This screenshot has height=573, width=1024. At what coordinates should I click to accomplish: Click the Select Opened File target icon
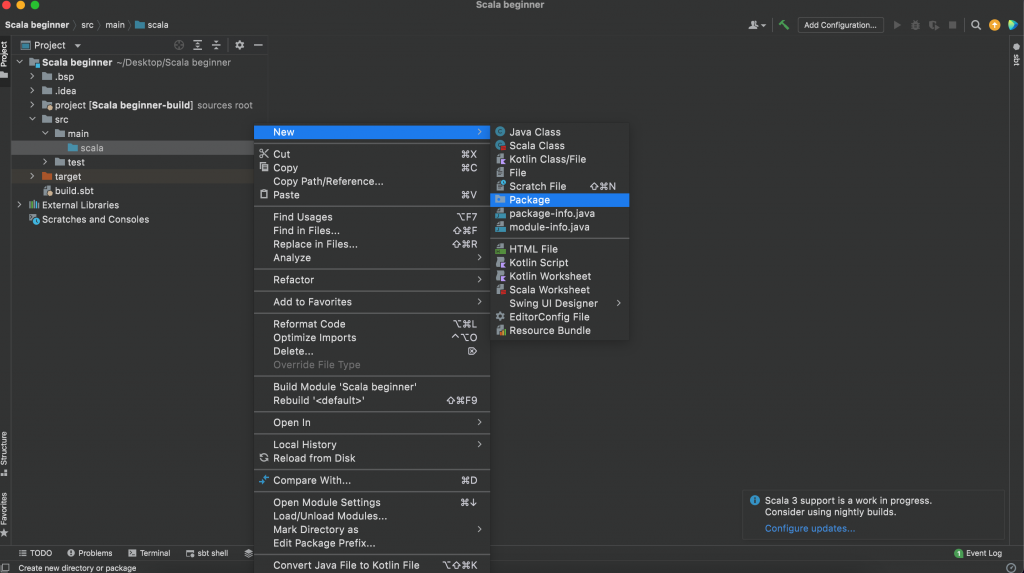coord(179,45)
